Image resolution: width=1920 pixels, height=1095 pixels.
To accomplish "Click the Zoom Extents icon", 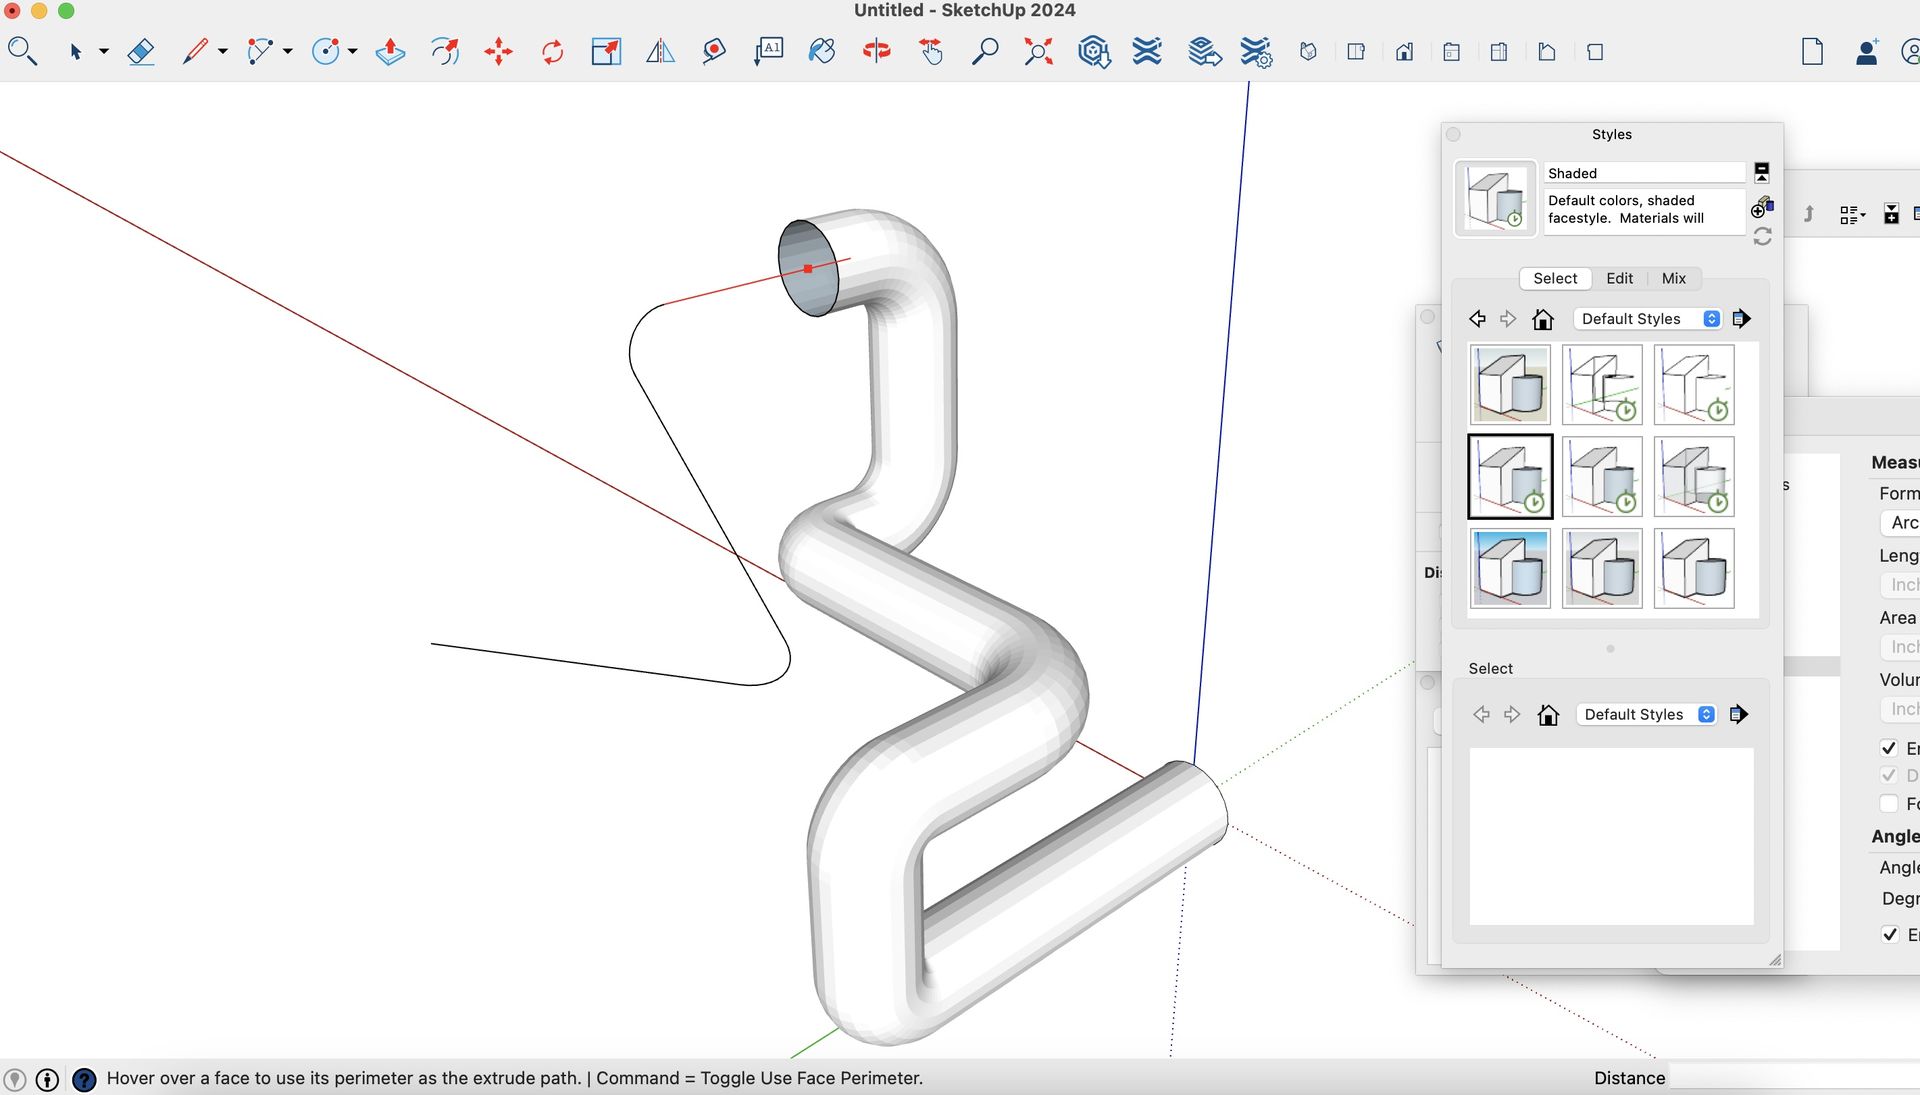I will (x=1039, y=52).
